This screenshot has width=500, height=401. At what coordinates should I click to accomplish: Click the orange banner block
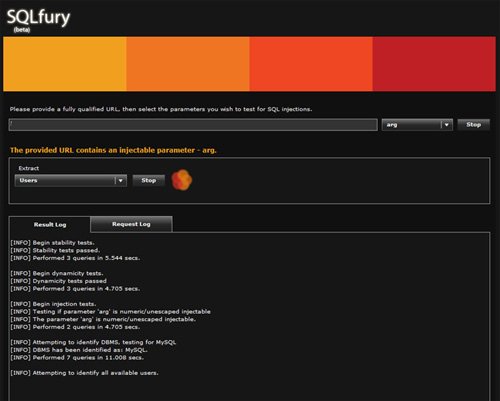coord(188,64)
